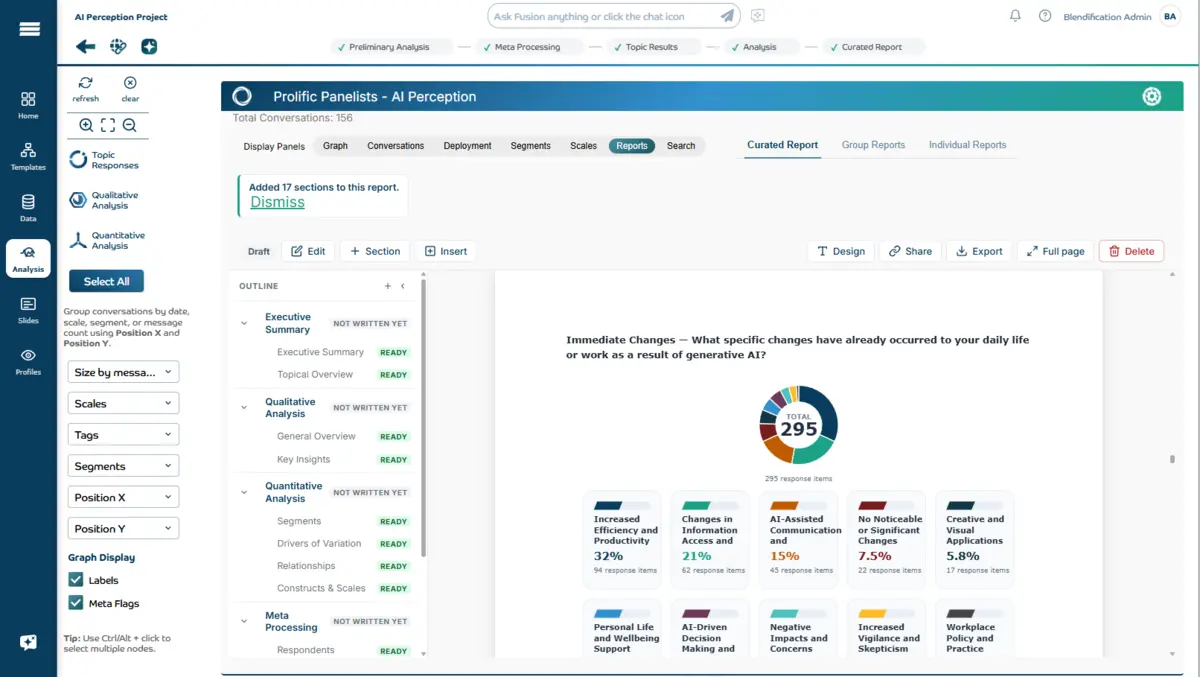Click the donut chart total 295

tap(798, 425)
